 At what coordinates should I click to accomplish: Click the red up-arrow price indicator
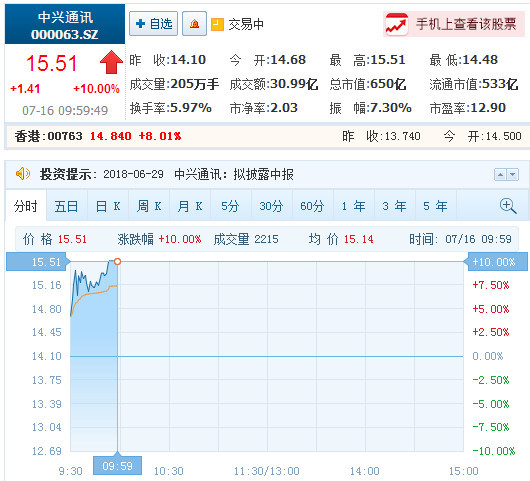pyautogui.click(x=111, y=62)
